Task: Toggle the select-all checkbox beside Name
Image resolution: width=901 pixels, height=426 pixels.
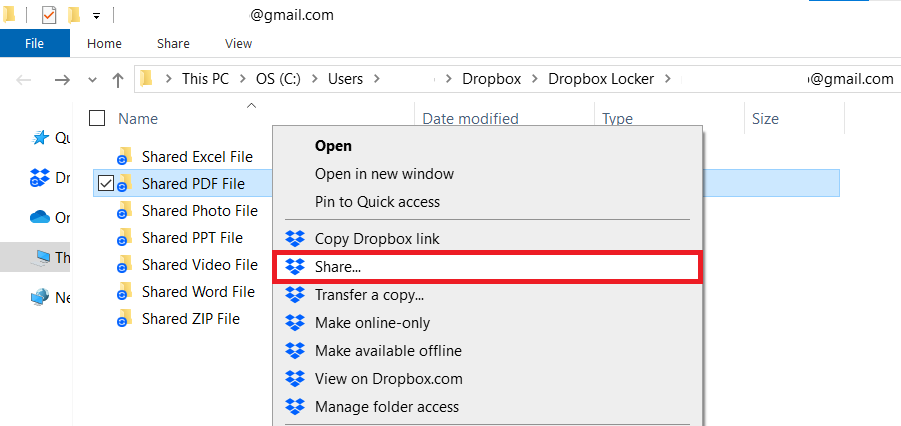Action: click(x=97, y=119)
